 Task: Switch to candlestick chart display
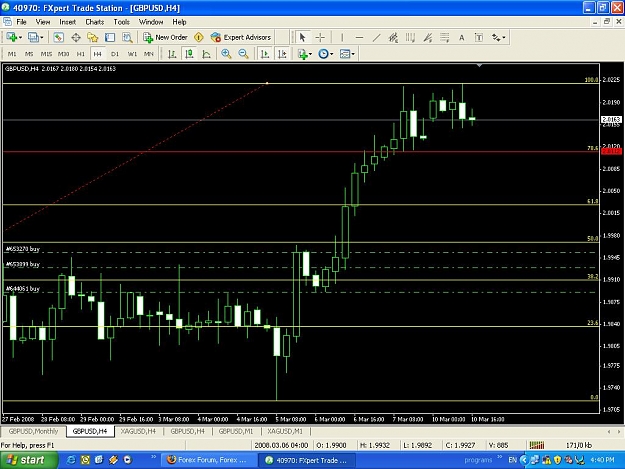tap(189, 54)
